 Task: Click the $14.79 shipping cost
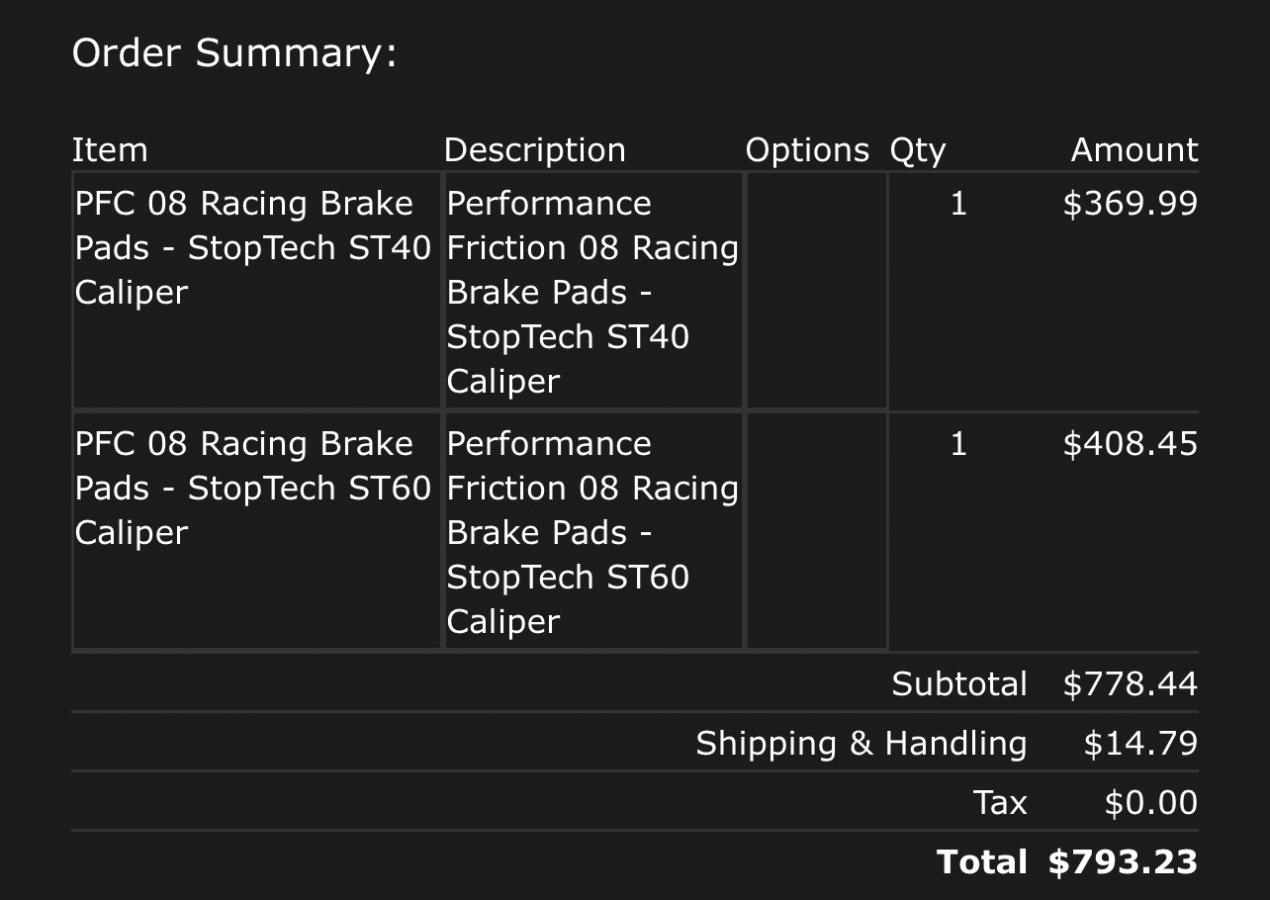click(x=1140, y=743)
